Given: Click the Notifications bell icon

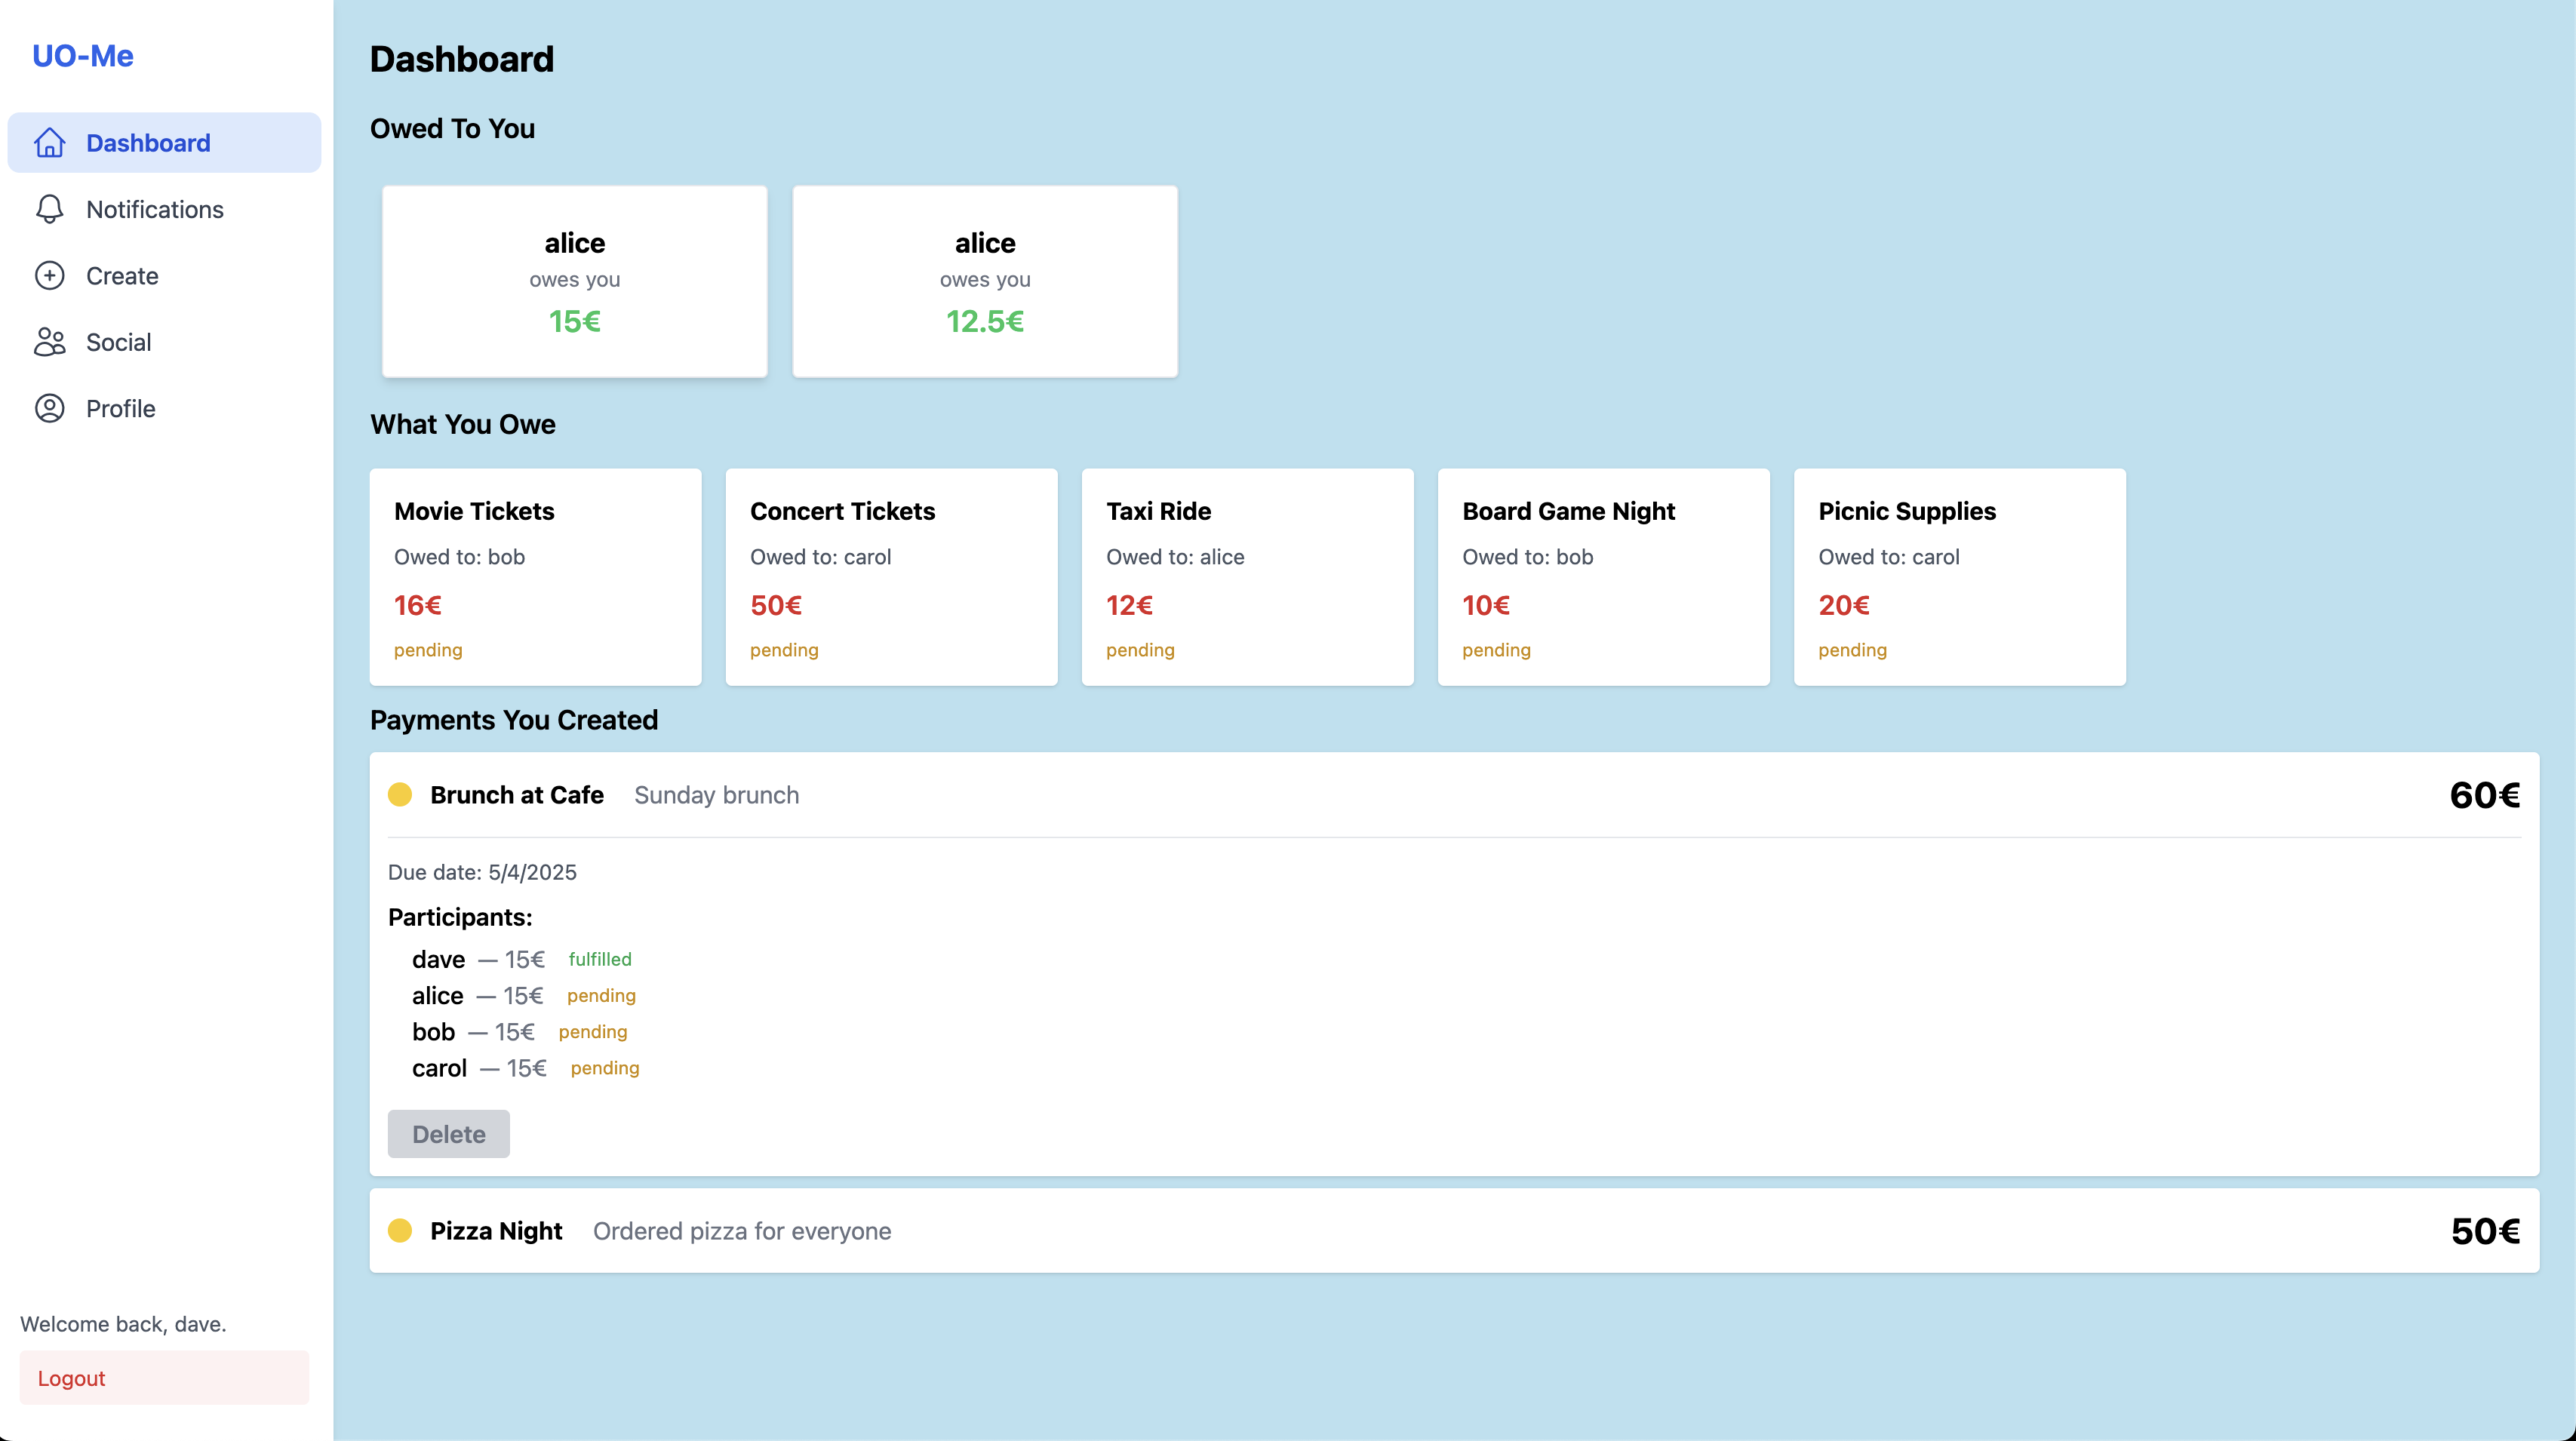Looking at the screenshot, I should pyautogui.click(x=49, y=209).
